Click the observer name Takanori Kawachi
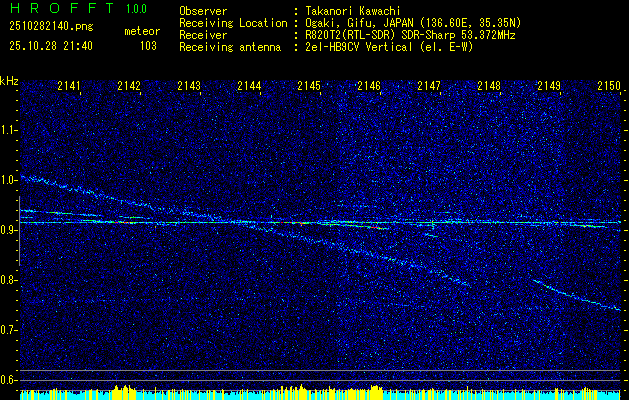Image resolution: width=629 pixels, height=400 pixels. coord(353,11)
